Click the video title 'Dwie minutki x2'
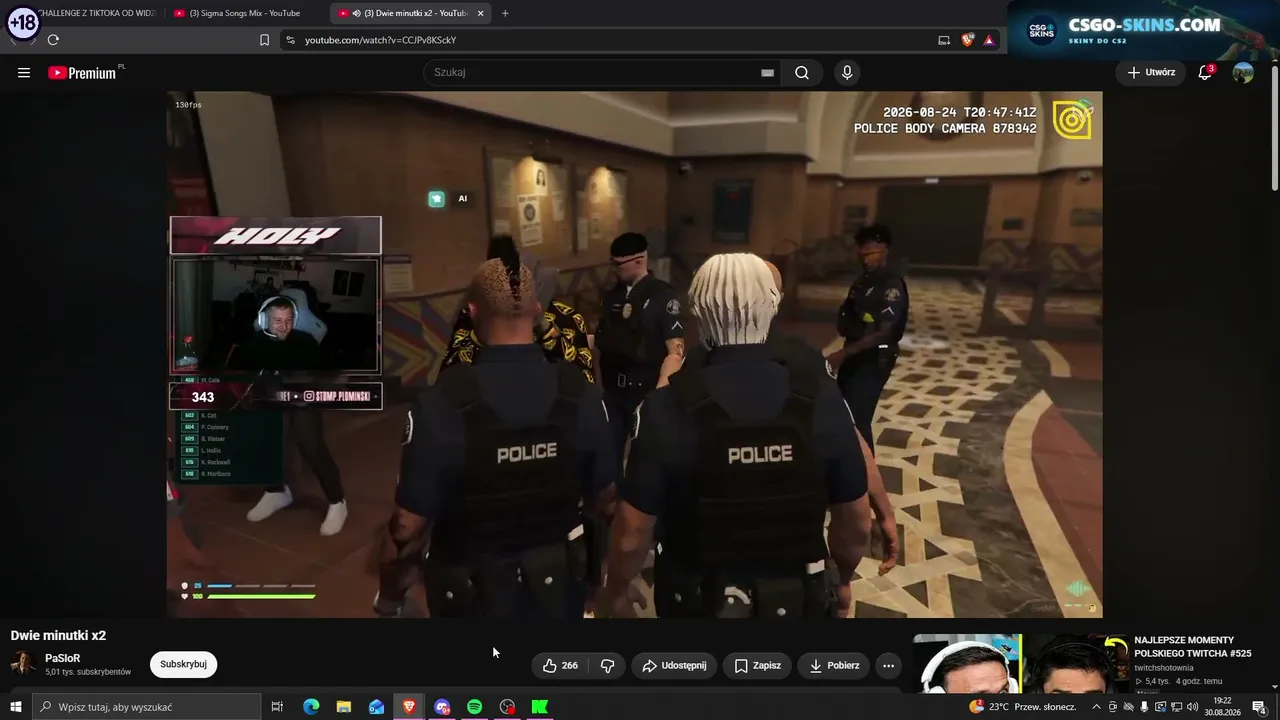 click(x=58, y=636)
